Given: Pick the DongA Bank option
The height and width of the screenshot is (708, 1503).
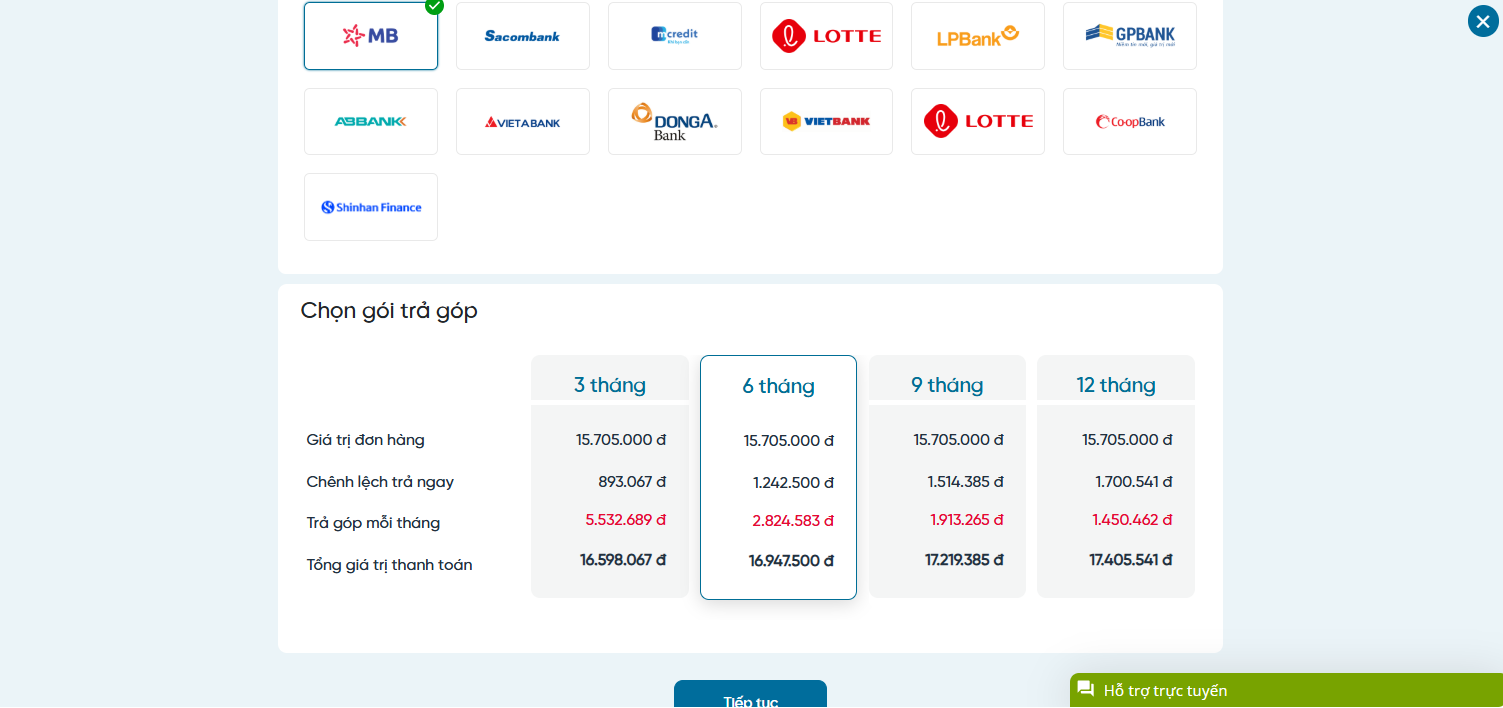Looking at the screenshot, I should pos(675,122).
